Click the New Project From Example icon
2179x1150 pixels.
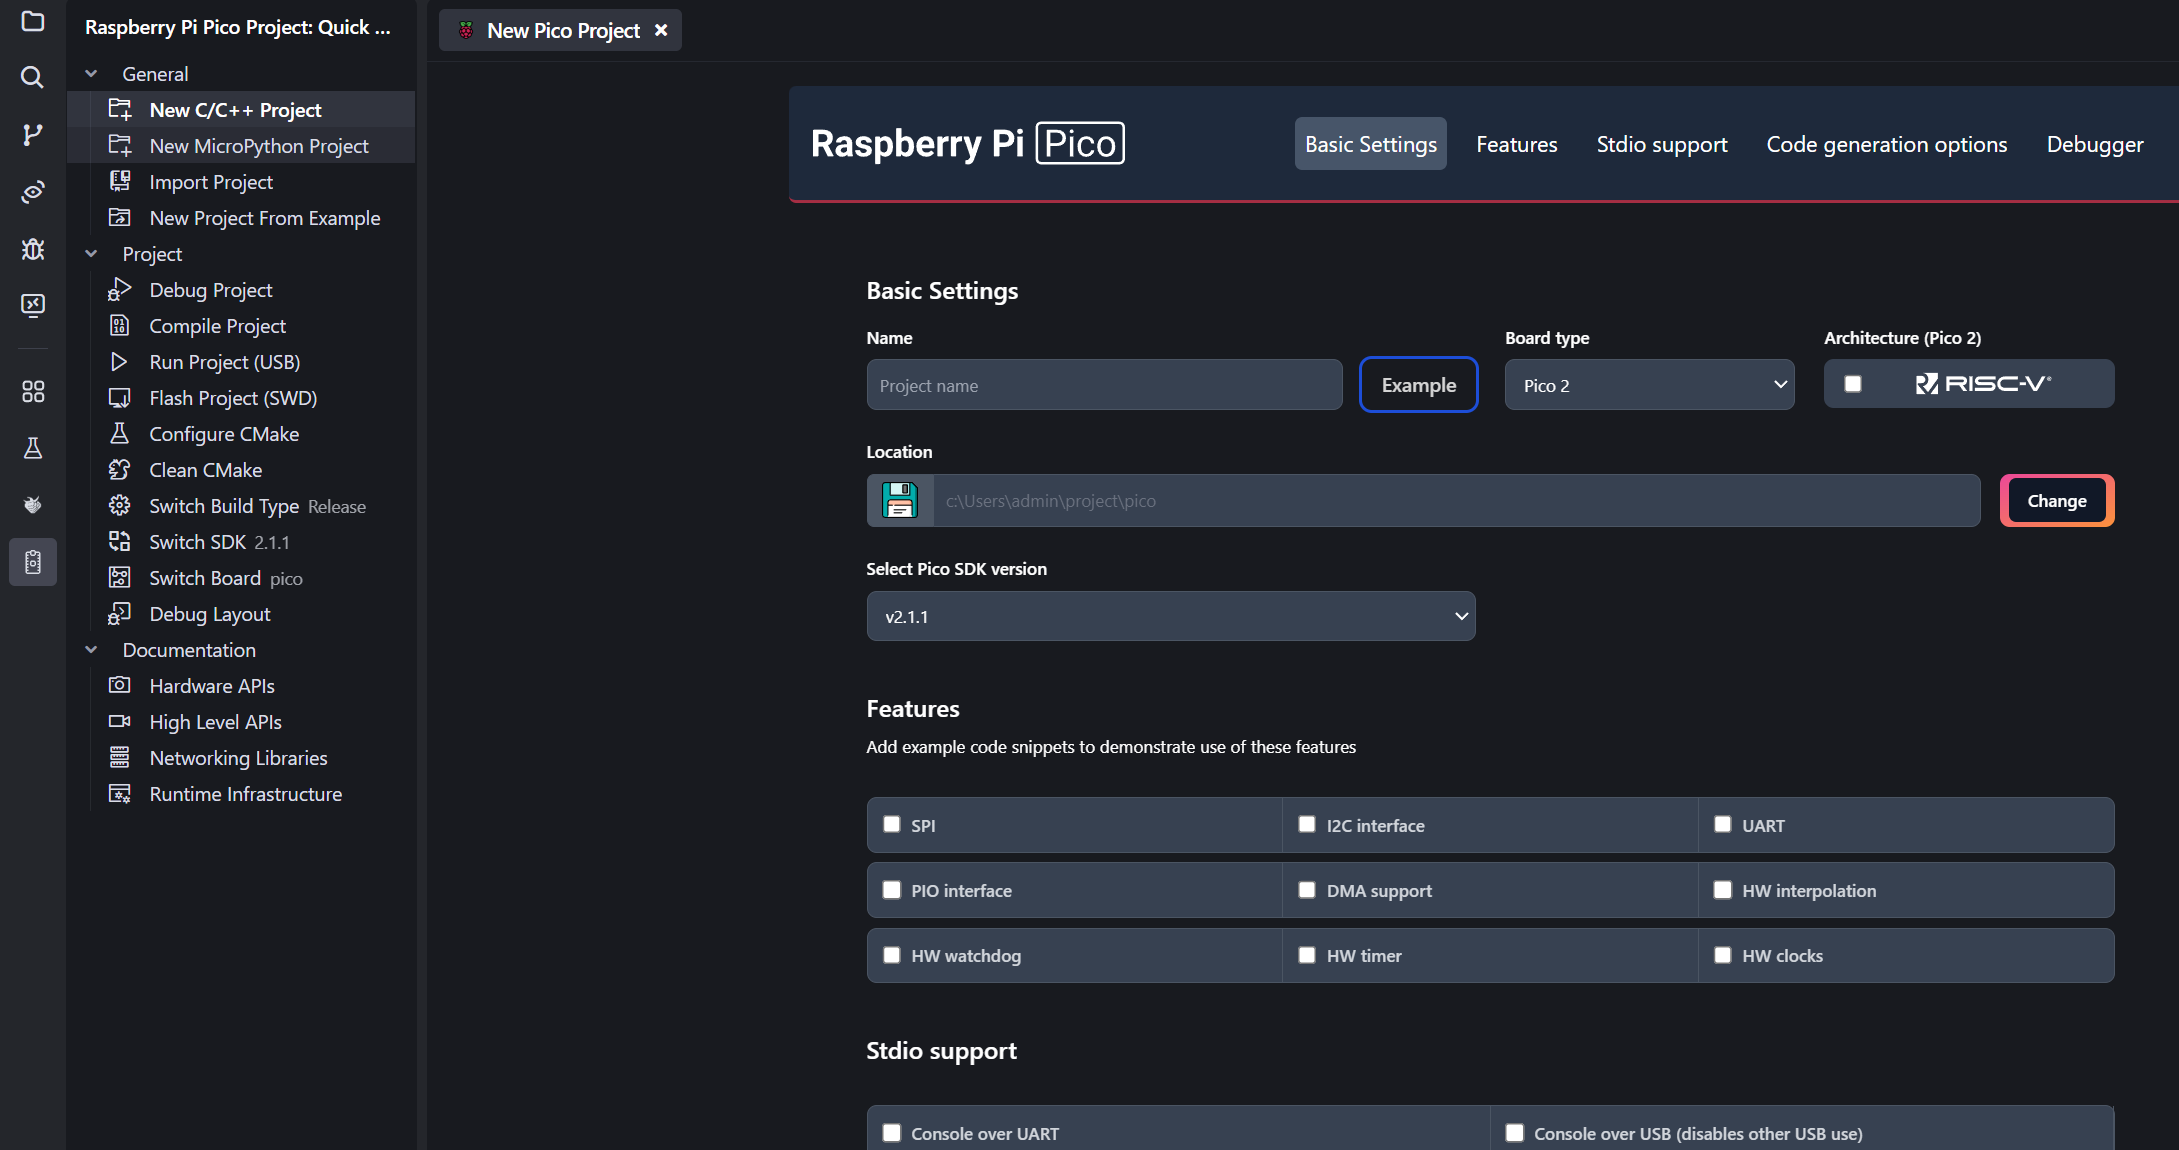click(120, 217)
